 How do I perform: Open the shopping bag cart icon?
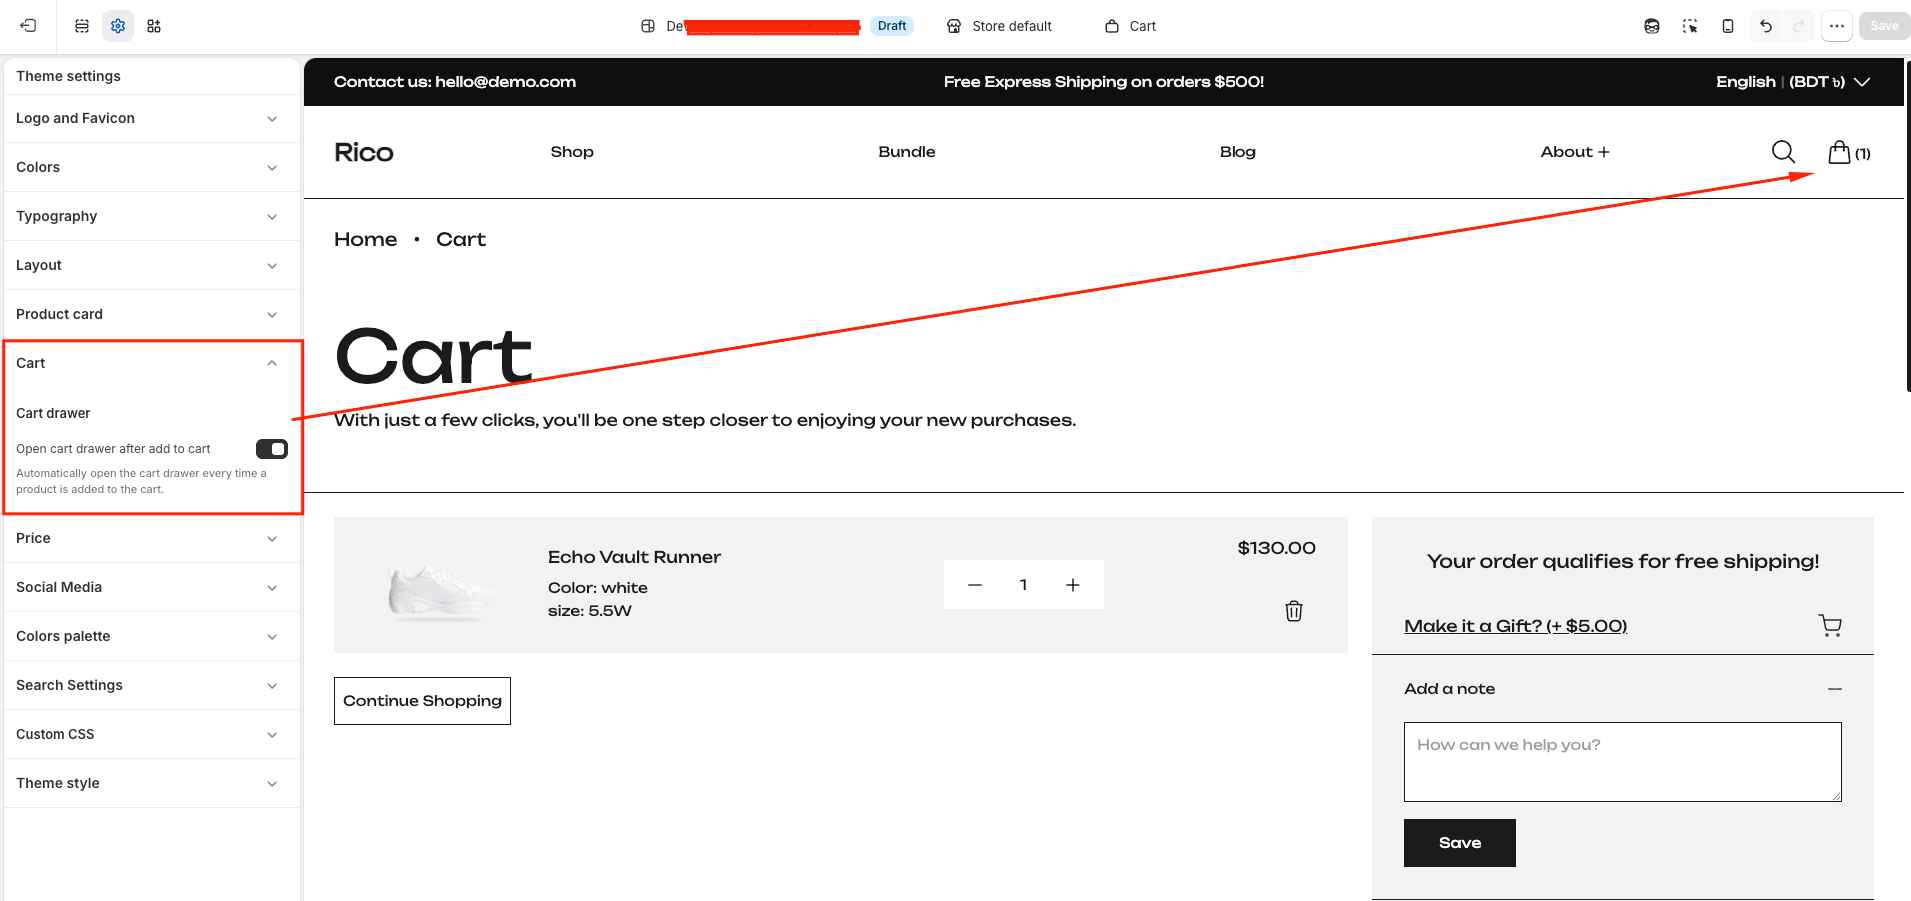[x=1849, y=152]
